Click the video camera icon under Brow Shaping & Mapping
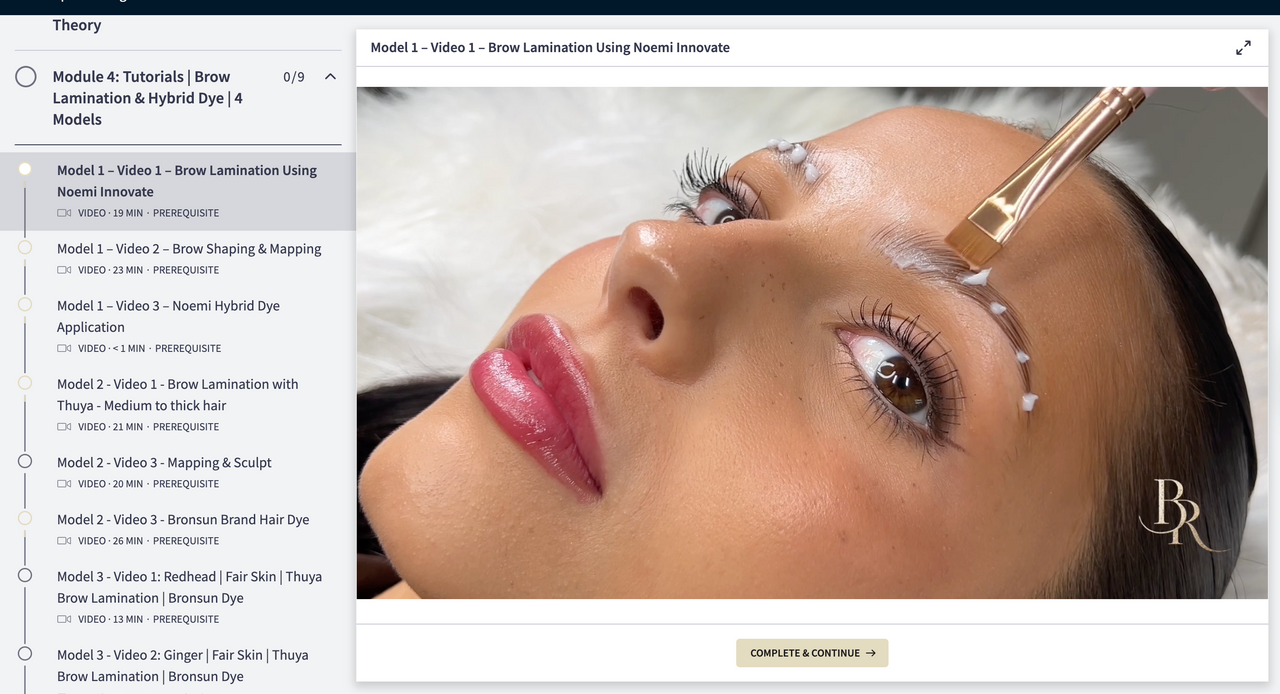The height and width of the screenshot is (694, 1280). point(64,270)
